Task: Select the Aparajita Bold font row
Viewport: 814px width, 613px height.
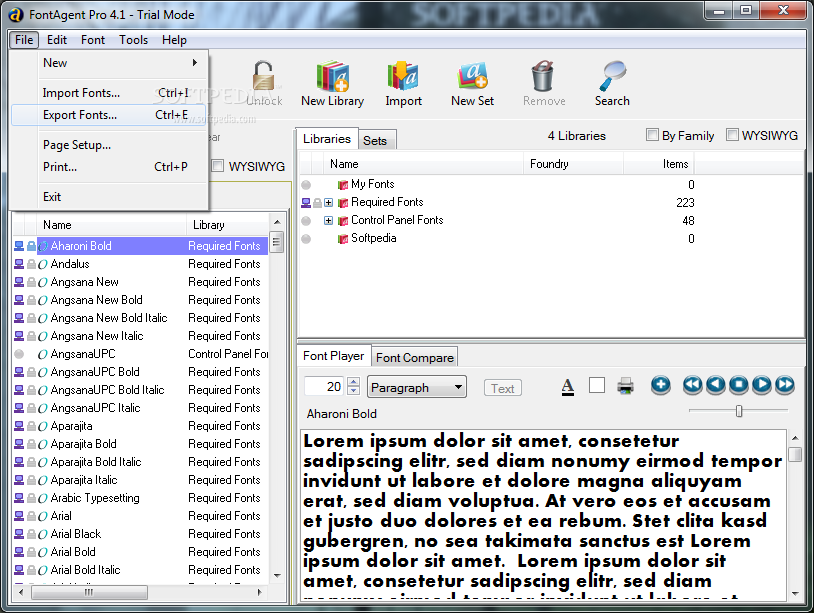Action: pos(140,444)
